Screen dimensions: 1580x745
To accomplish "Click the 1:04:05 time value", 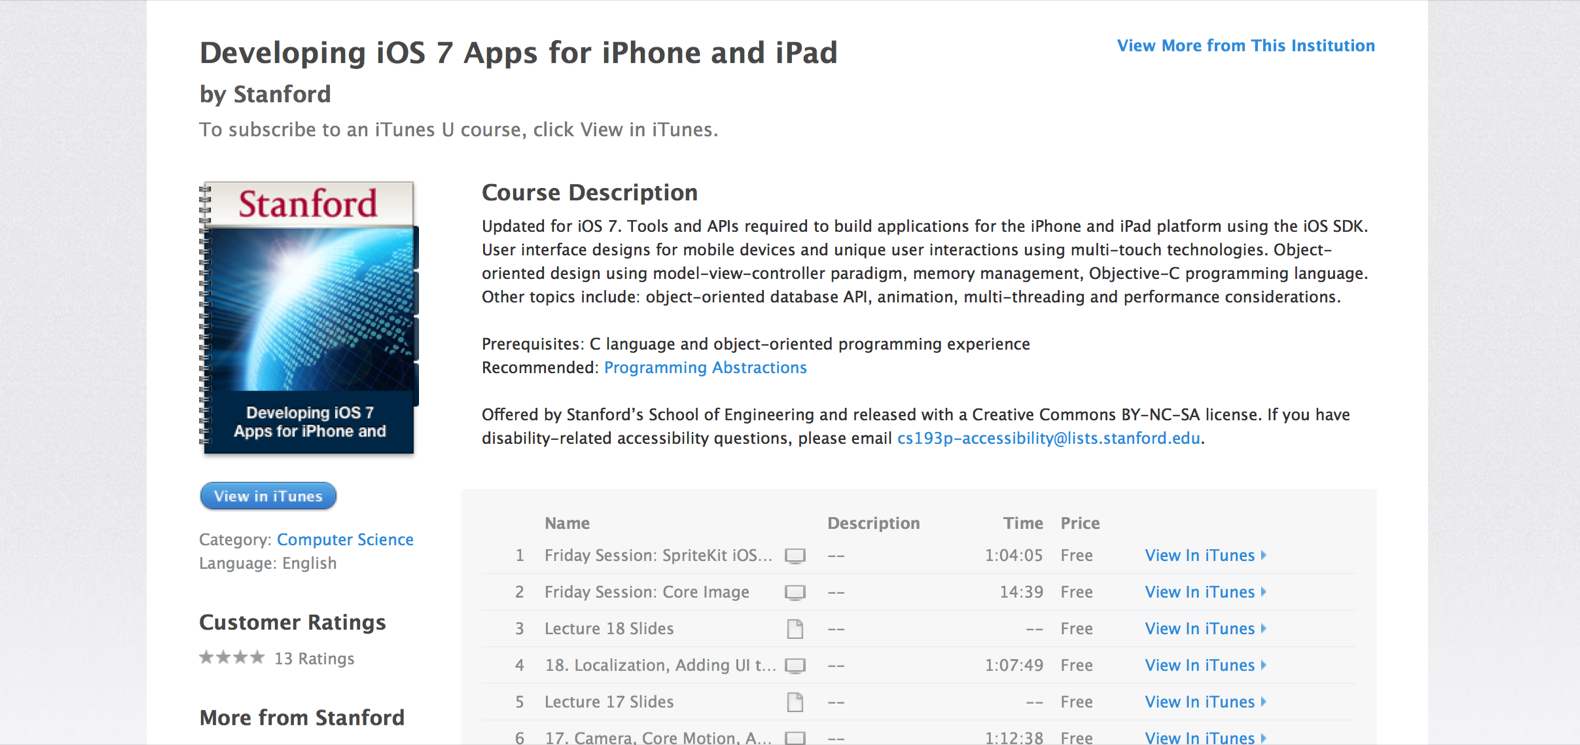I will point(1014,555).
